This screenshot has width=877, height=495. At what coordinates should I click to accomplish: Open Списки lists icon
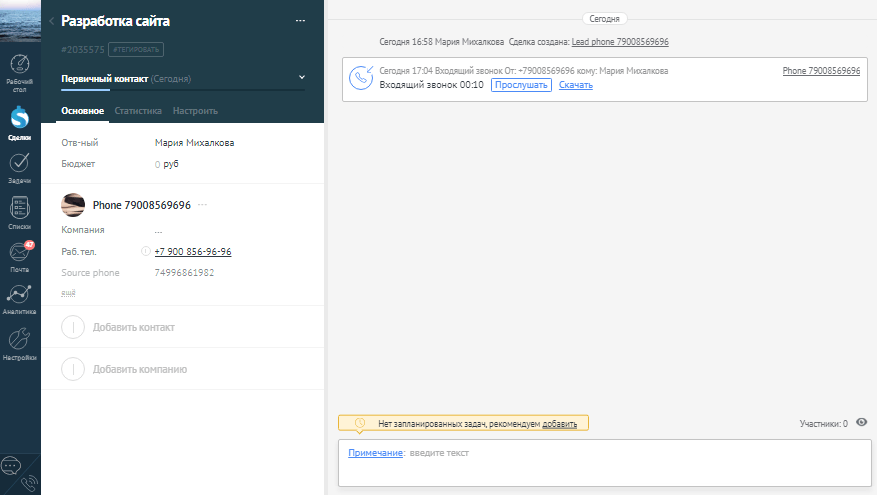pos(20,212)
